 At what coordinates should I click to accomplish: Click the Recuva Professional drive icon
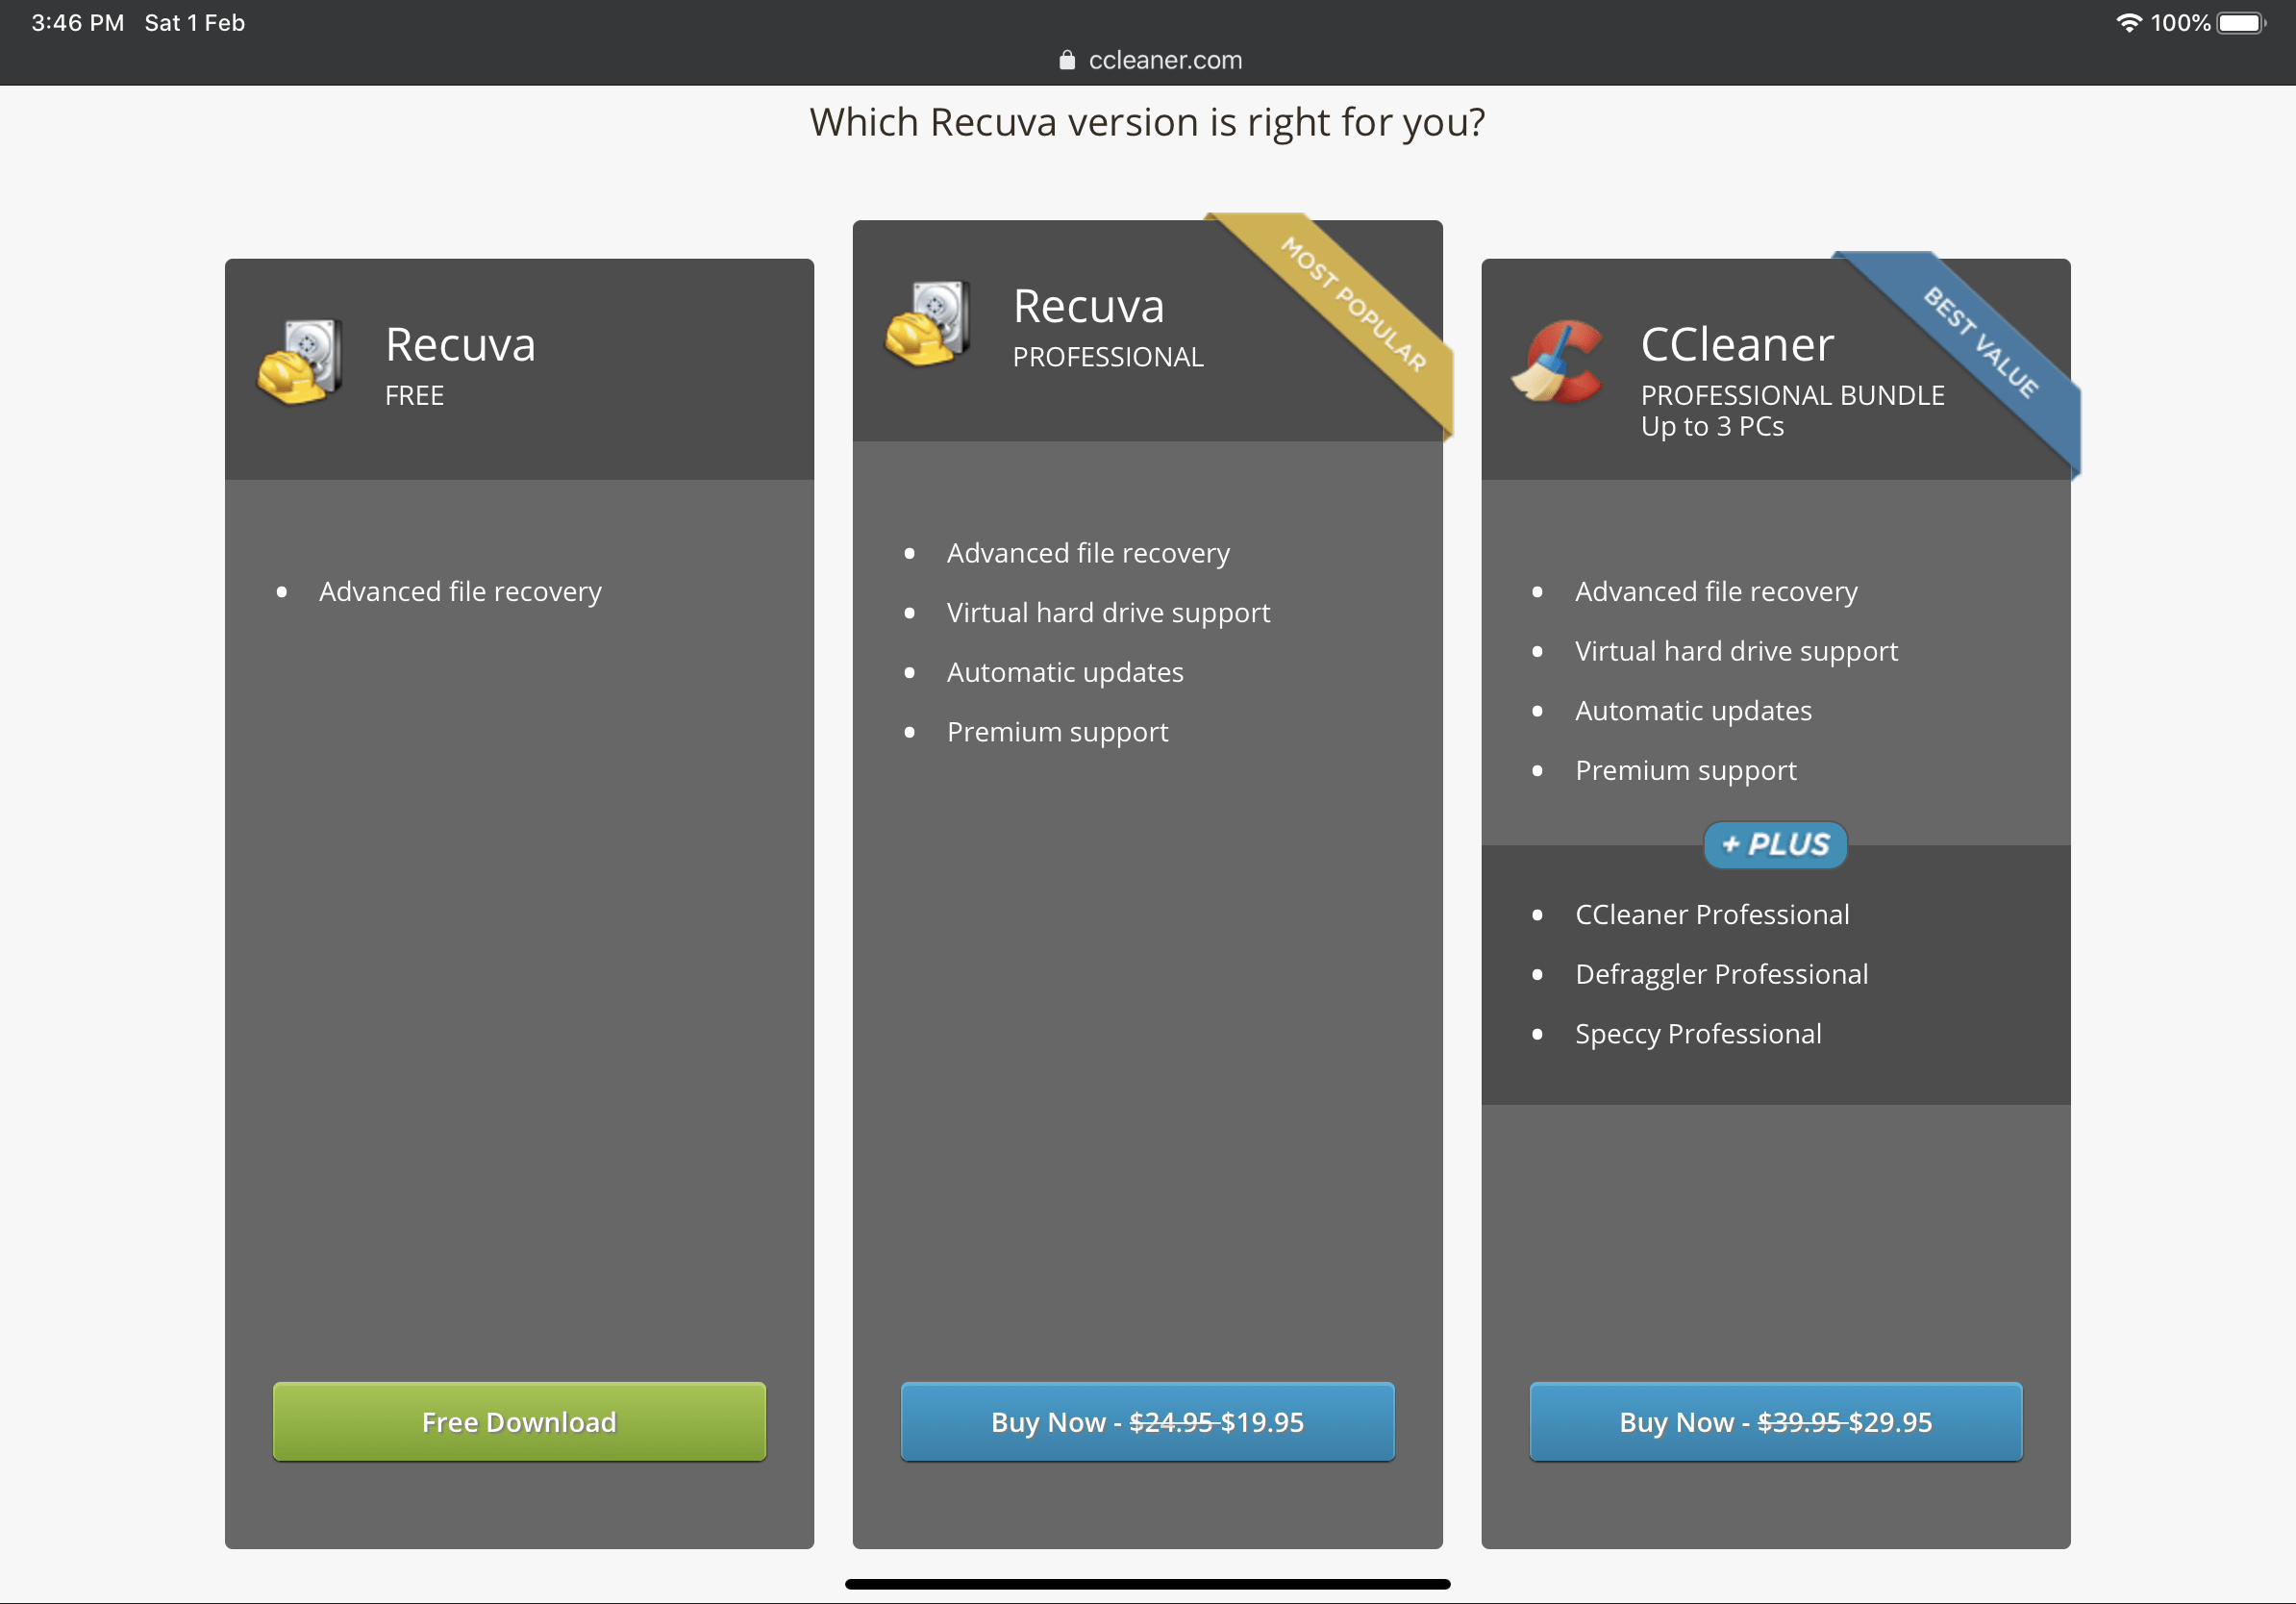(x=928, y=324)
